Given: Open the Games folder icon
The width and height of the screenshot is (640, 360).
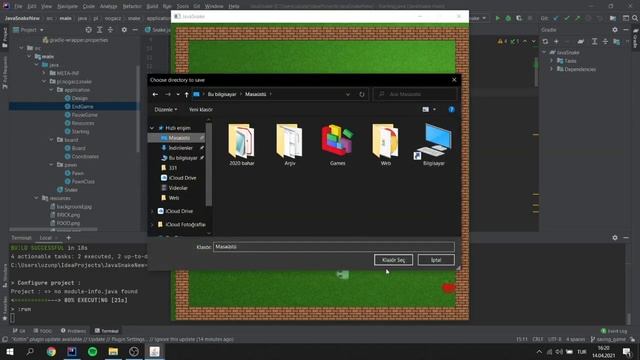Looking at the screenshot, I should point(338,144).
